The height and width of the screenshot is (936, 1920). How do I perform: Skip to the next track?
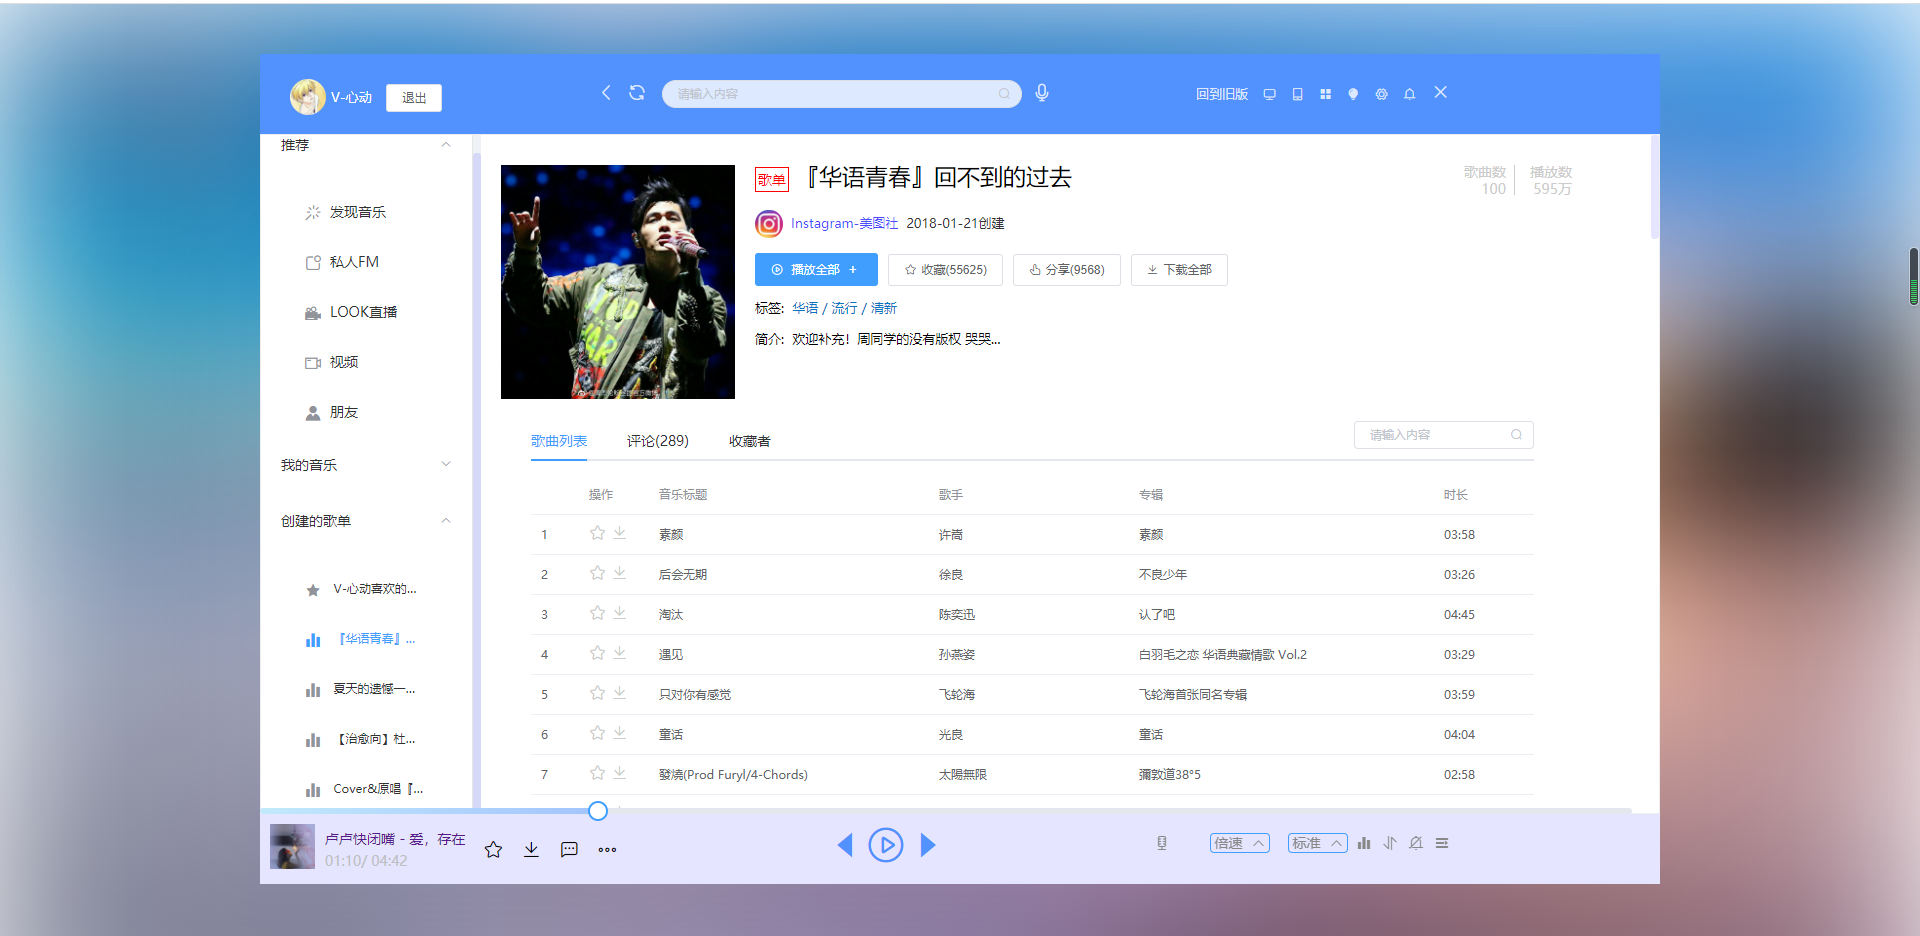point(927,845)
